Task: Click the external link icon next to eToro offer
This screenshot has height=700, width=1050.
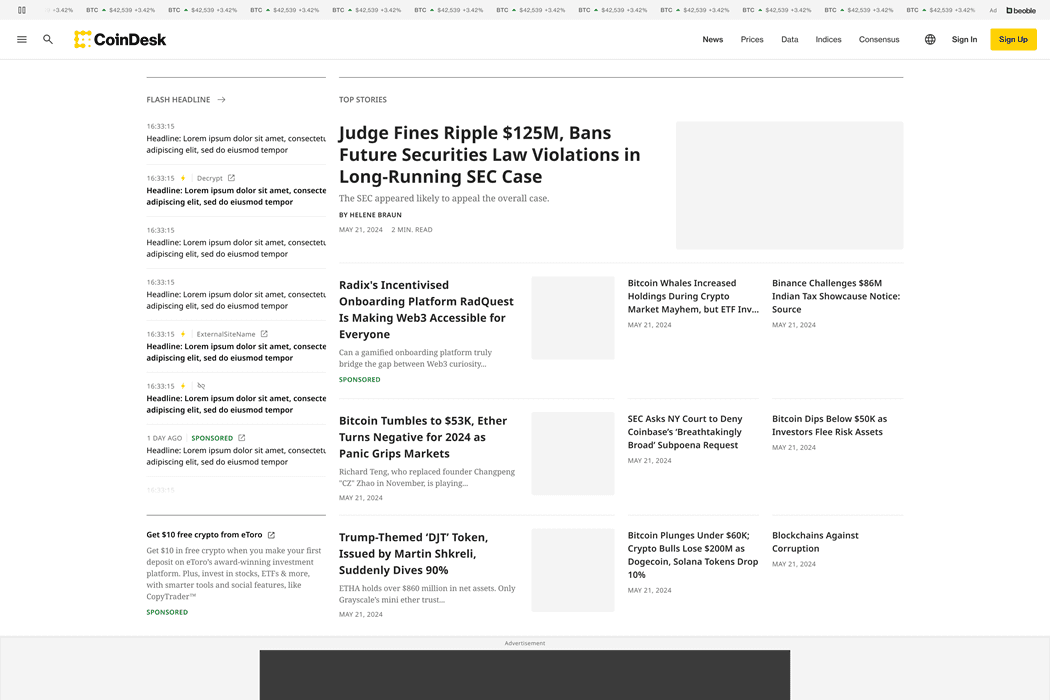Action: [271, 535]
